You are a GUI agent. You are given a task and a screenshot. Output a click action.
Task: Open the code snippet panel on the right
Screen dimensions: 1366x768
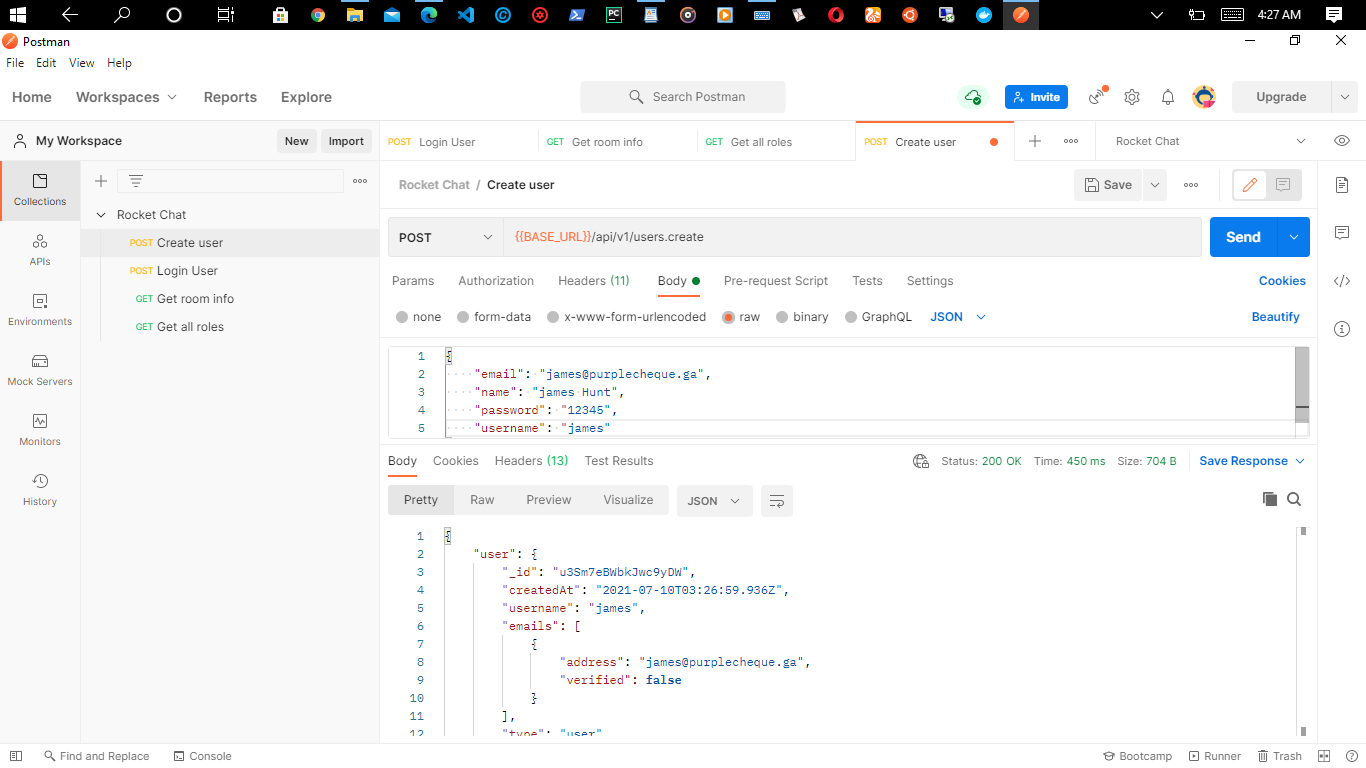pos(1342,283)
